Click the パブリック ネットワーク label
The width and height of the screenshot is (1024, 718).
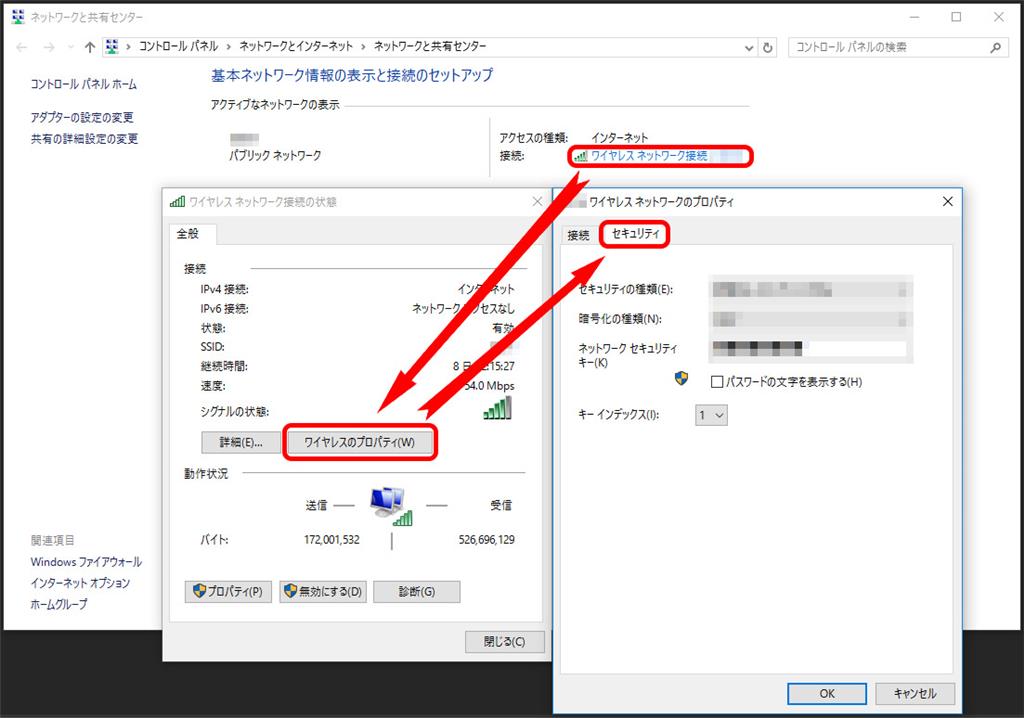[275, 155]
